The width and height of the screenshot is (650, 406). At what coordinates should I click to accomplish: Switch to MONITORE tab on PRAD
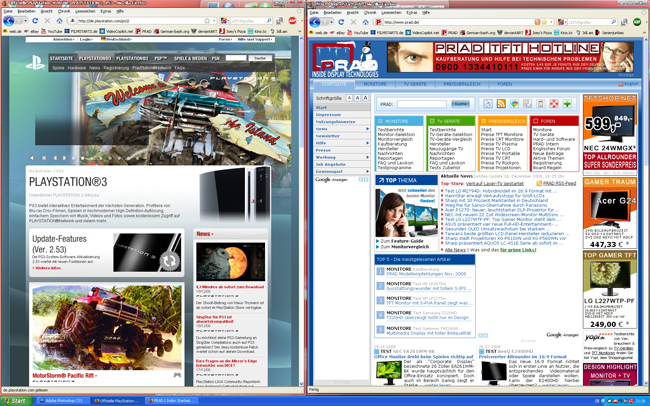pyautogui.click(x=375, y=84)
